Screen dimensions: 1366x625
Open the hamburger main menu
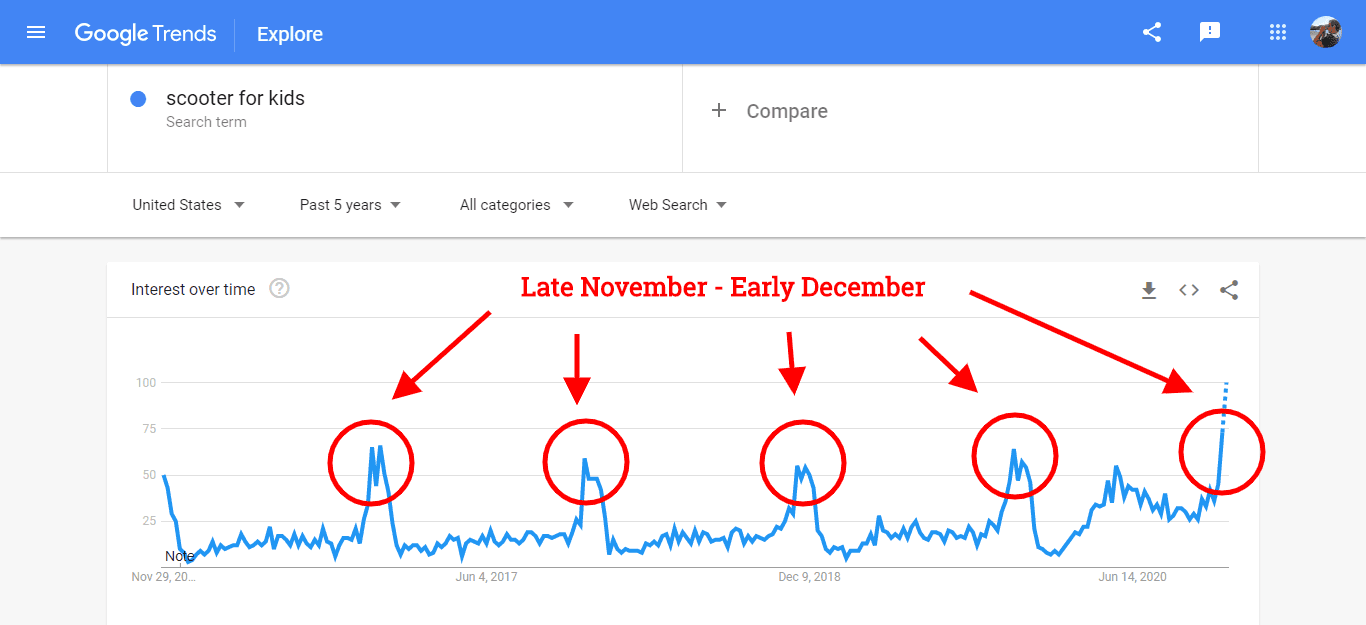click(x=36, y=33)
